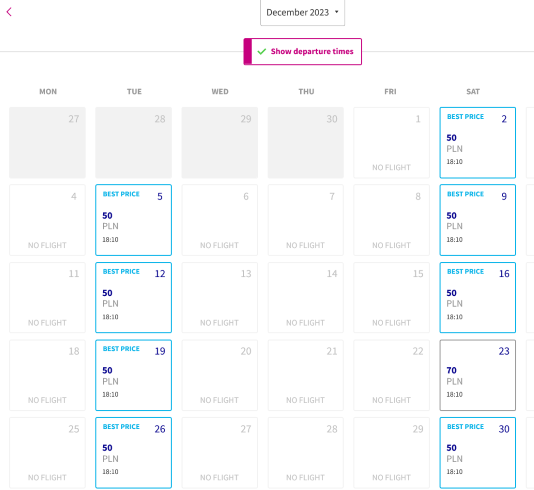Choose Tuesday 19 December flight
534x490 pixels.
click(x=134, y=375)
